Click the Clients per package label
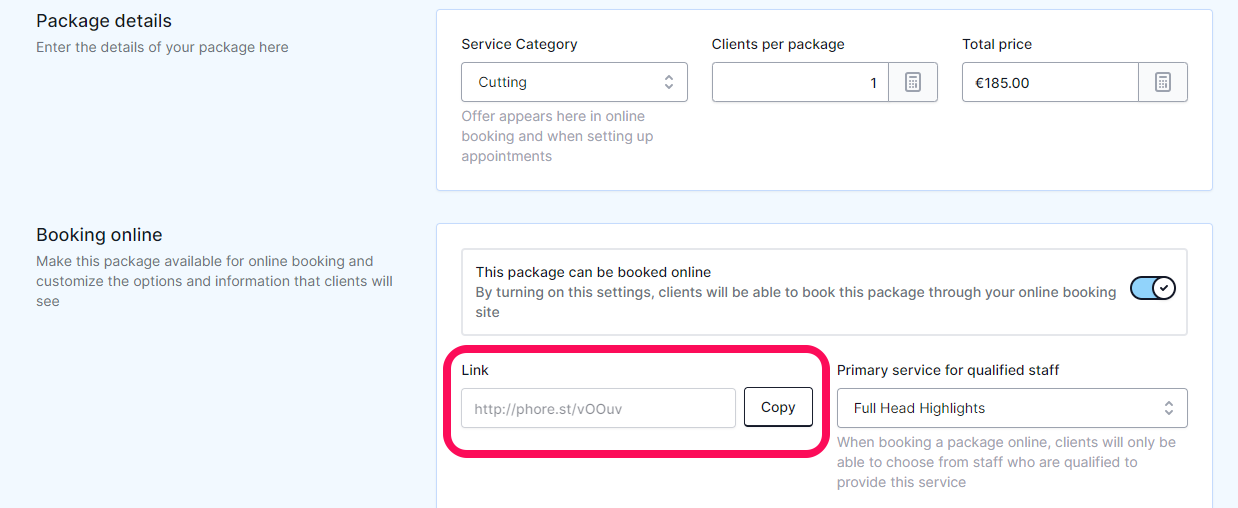The height and width of the screenshot is (508, 1238). click(x=778, y=44)
